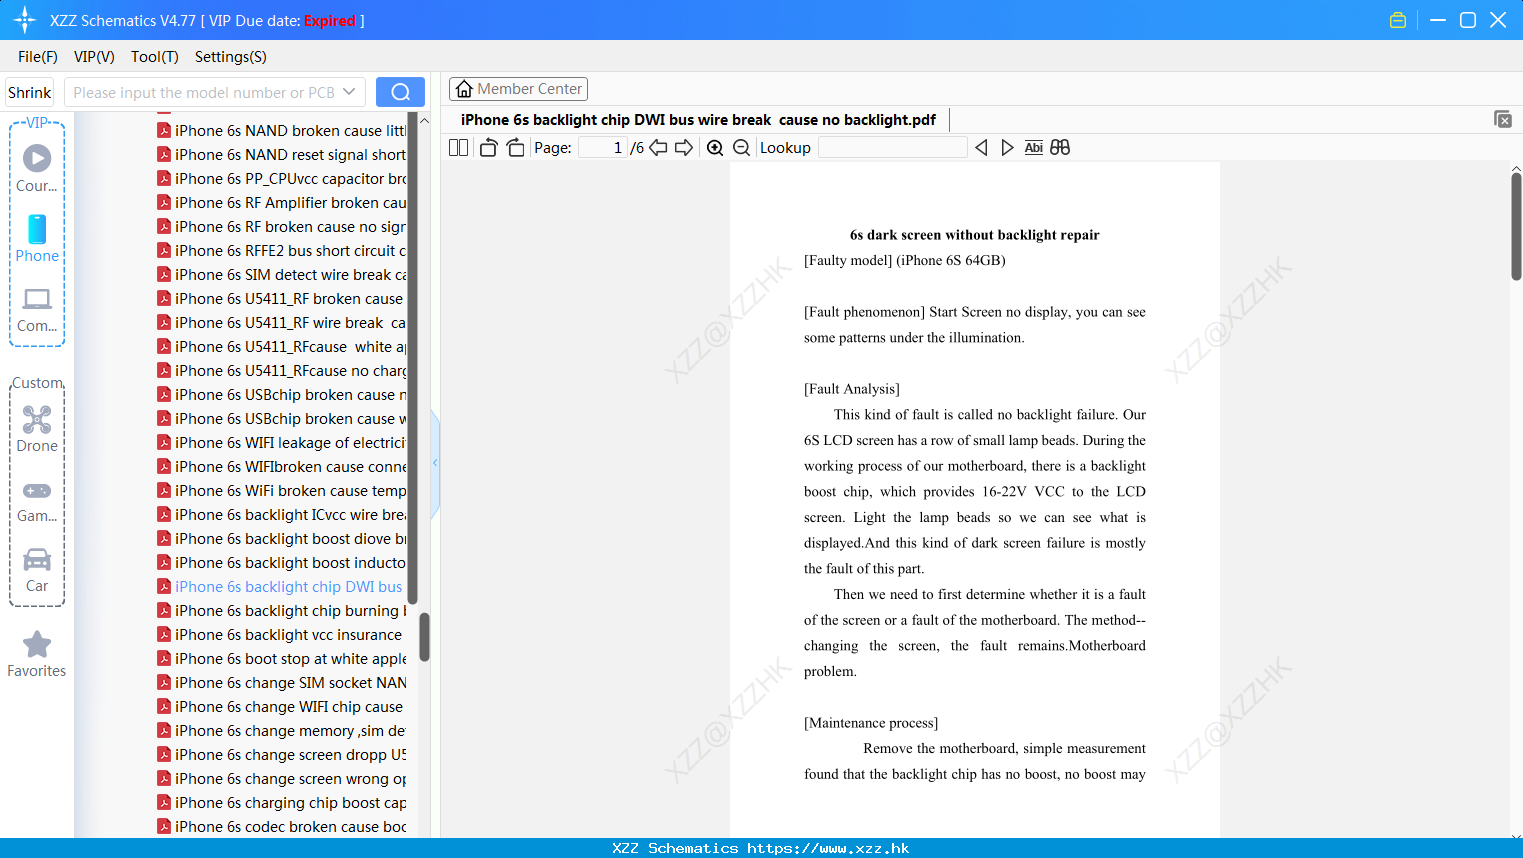Open the Tool(T) menu

155,57
